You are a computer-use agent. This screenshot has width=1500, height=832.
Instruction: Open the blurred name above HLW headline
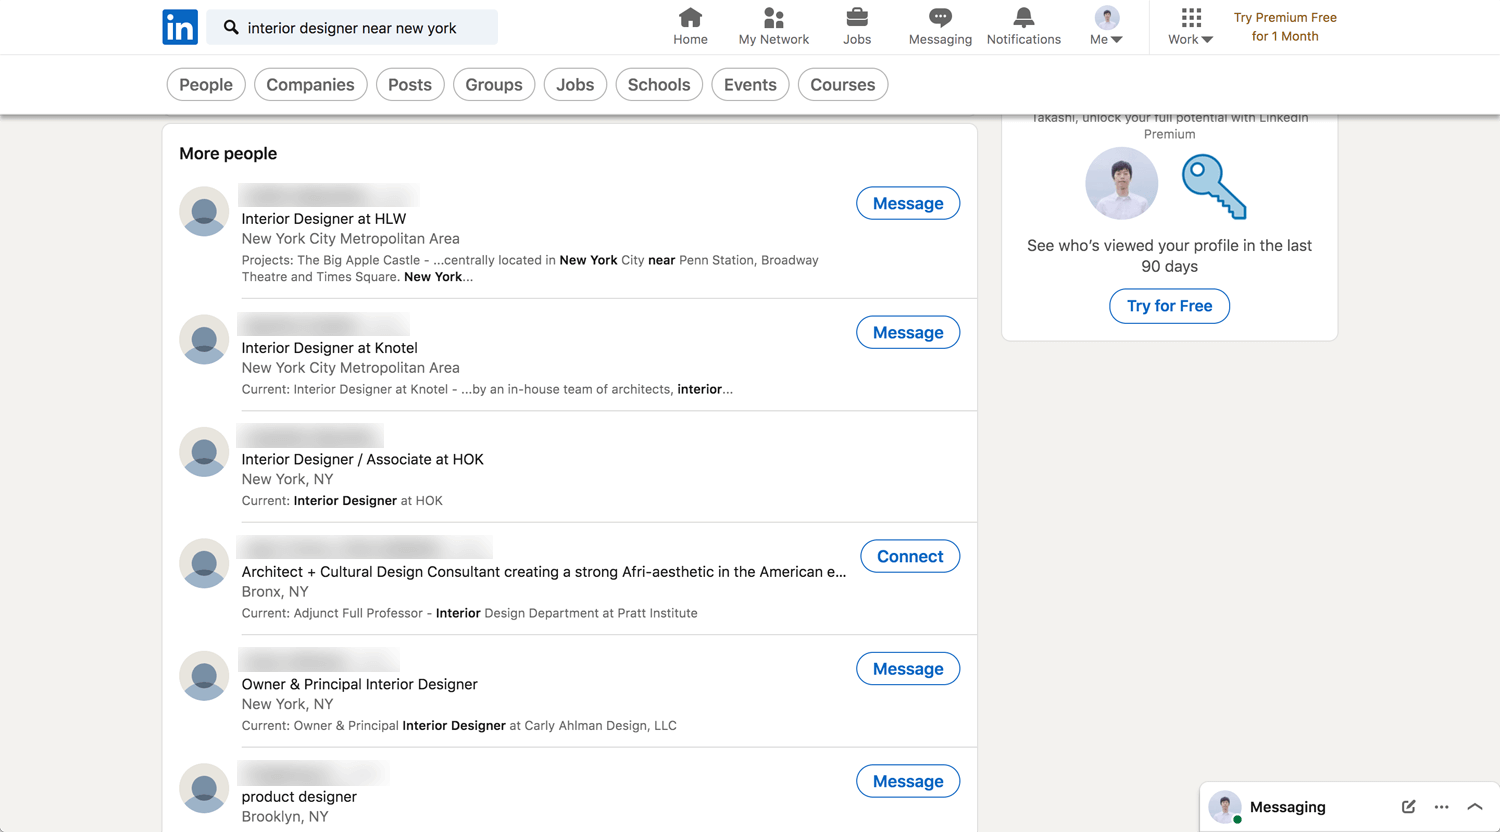(x=328, y=195)
